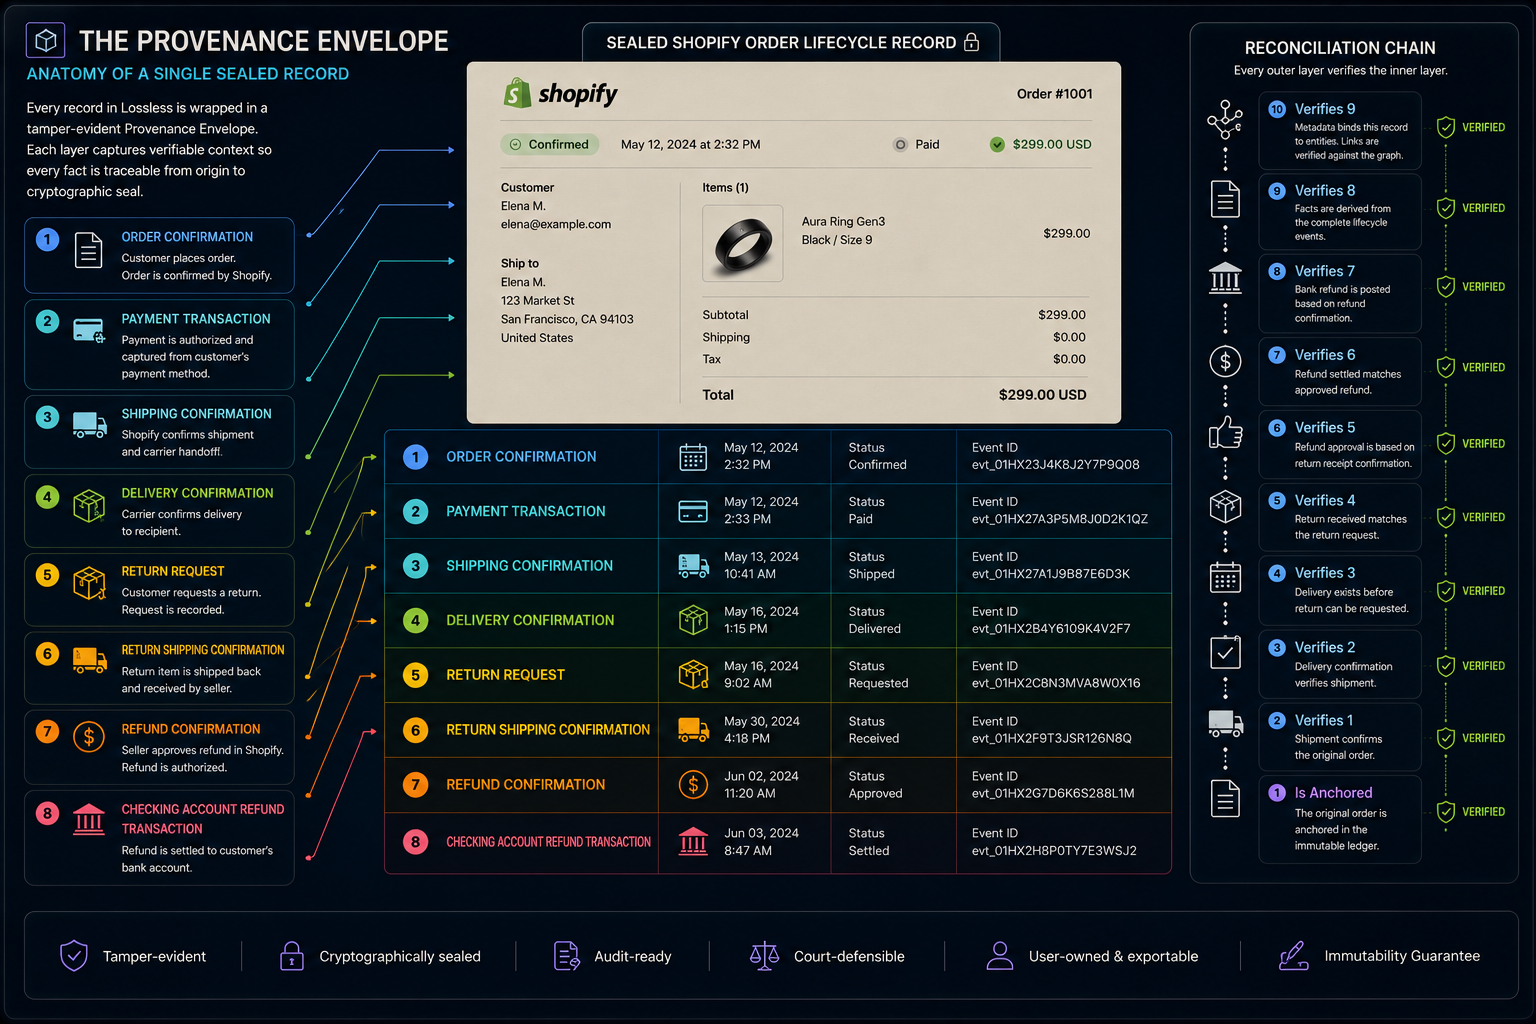Click the dollar icon in Refund Confirmation table row
This screenshot has width=1536, height=1024.
pyautogui.click(x=693, y=784)
